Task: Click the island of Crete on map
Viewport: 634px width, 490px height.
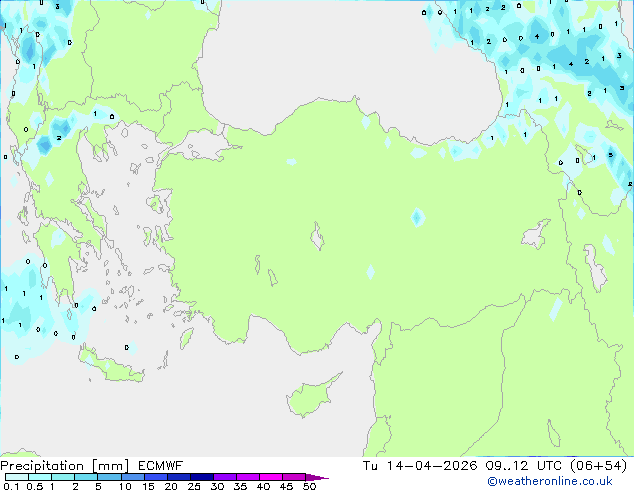Action: [x=111, y=366]
